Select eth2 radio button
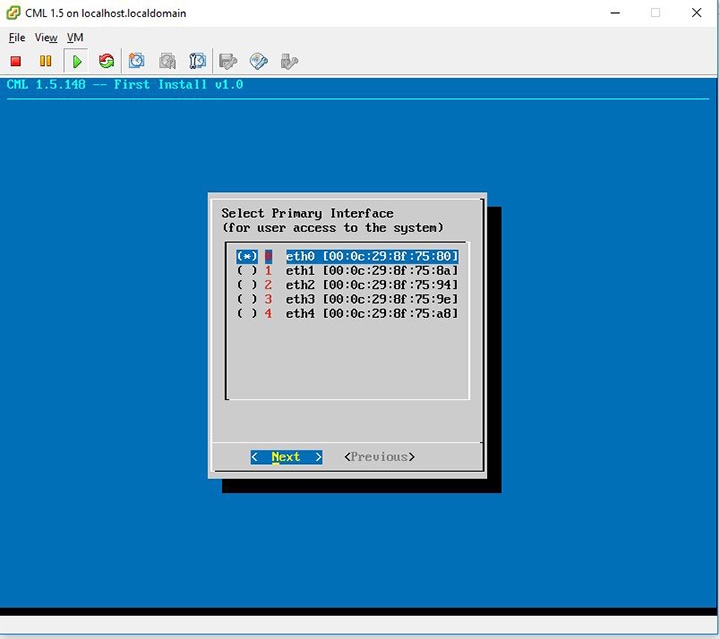Viewport: 720px width, 639px height. click(x=247, y=285)
